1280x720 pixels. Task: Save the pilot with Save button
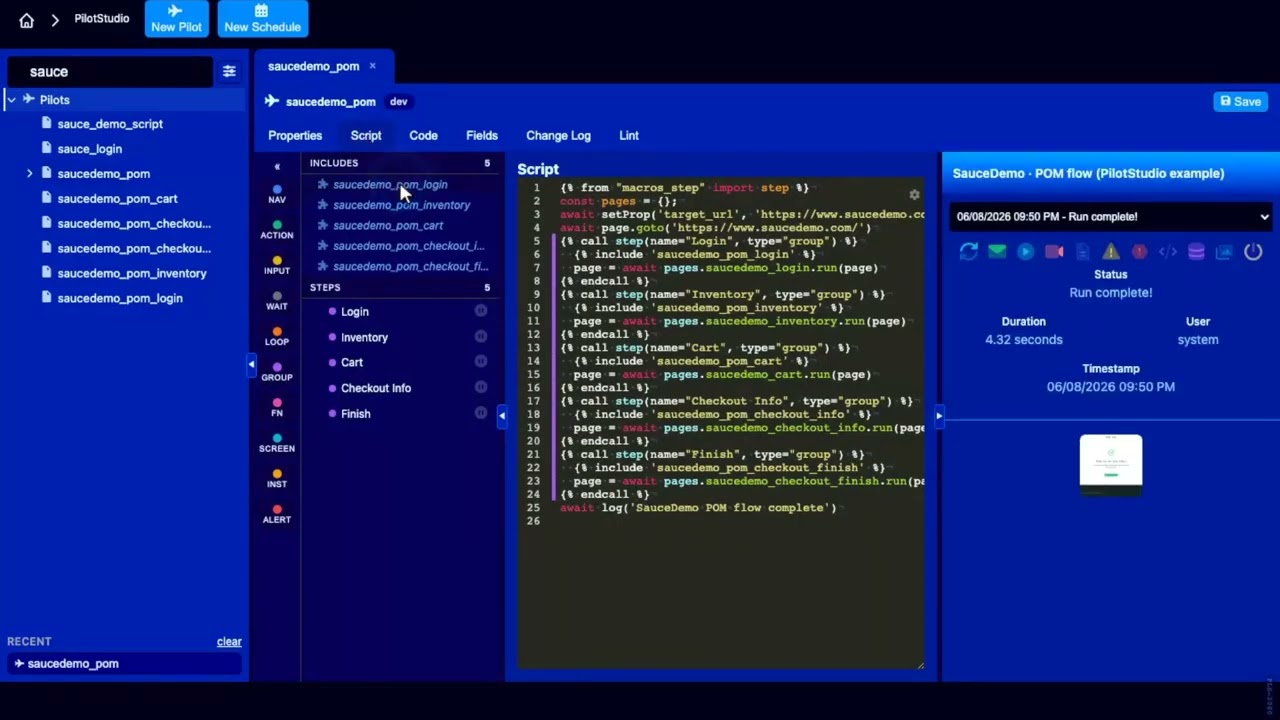point(1240,101)
